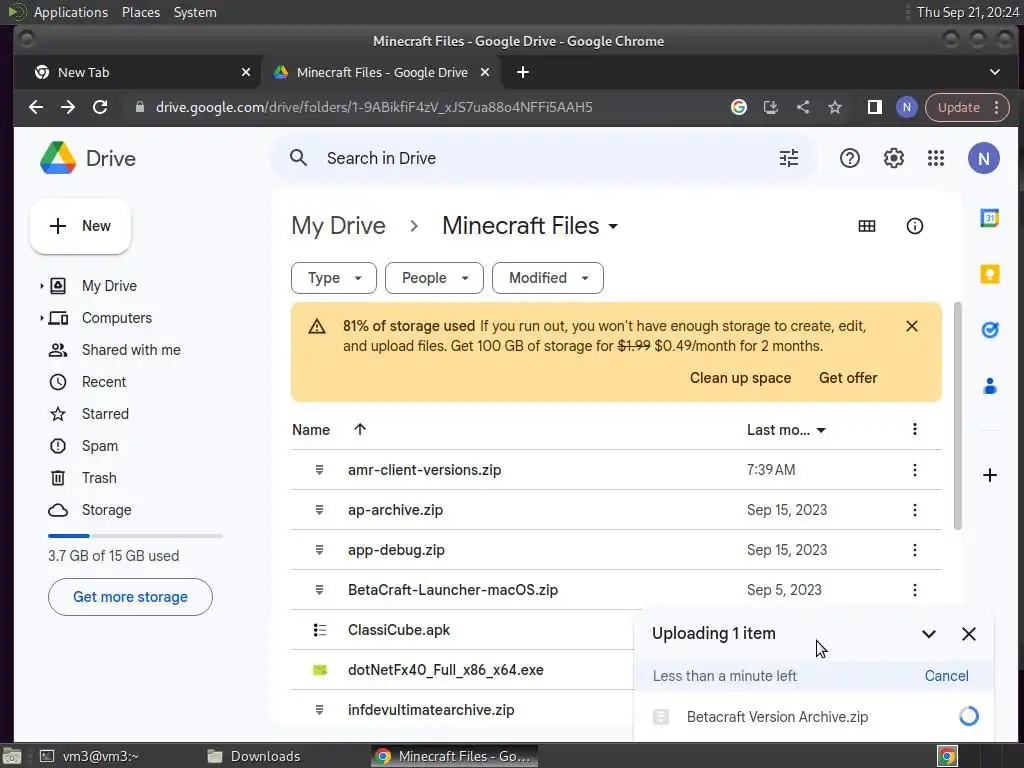This screenshot has width=1024, height=768.
Task: Open Google Keep side panel icon
Action: click(989, 274)
